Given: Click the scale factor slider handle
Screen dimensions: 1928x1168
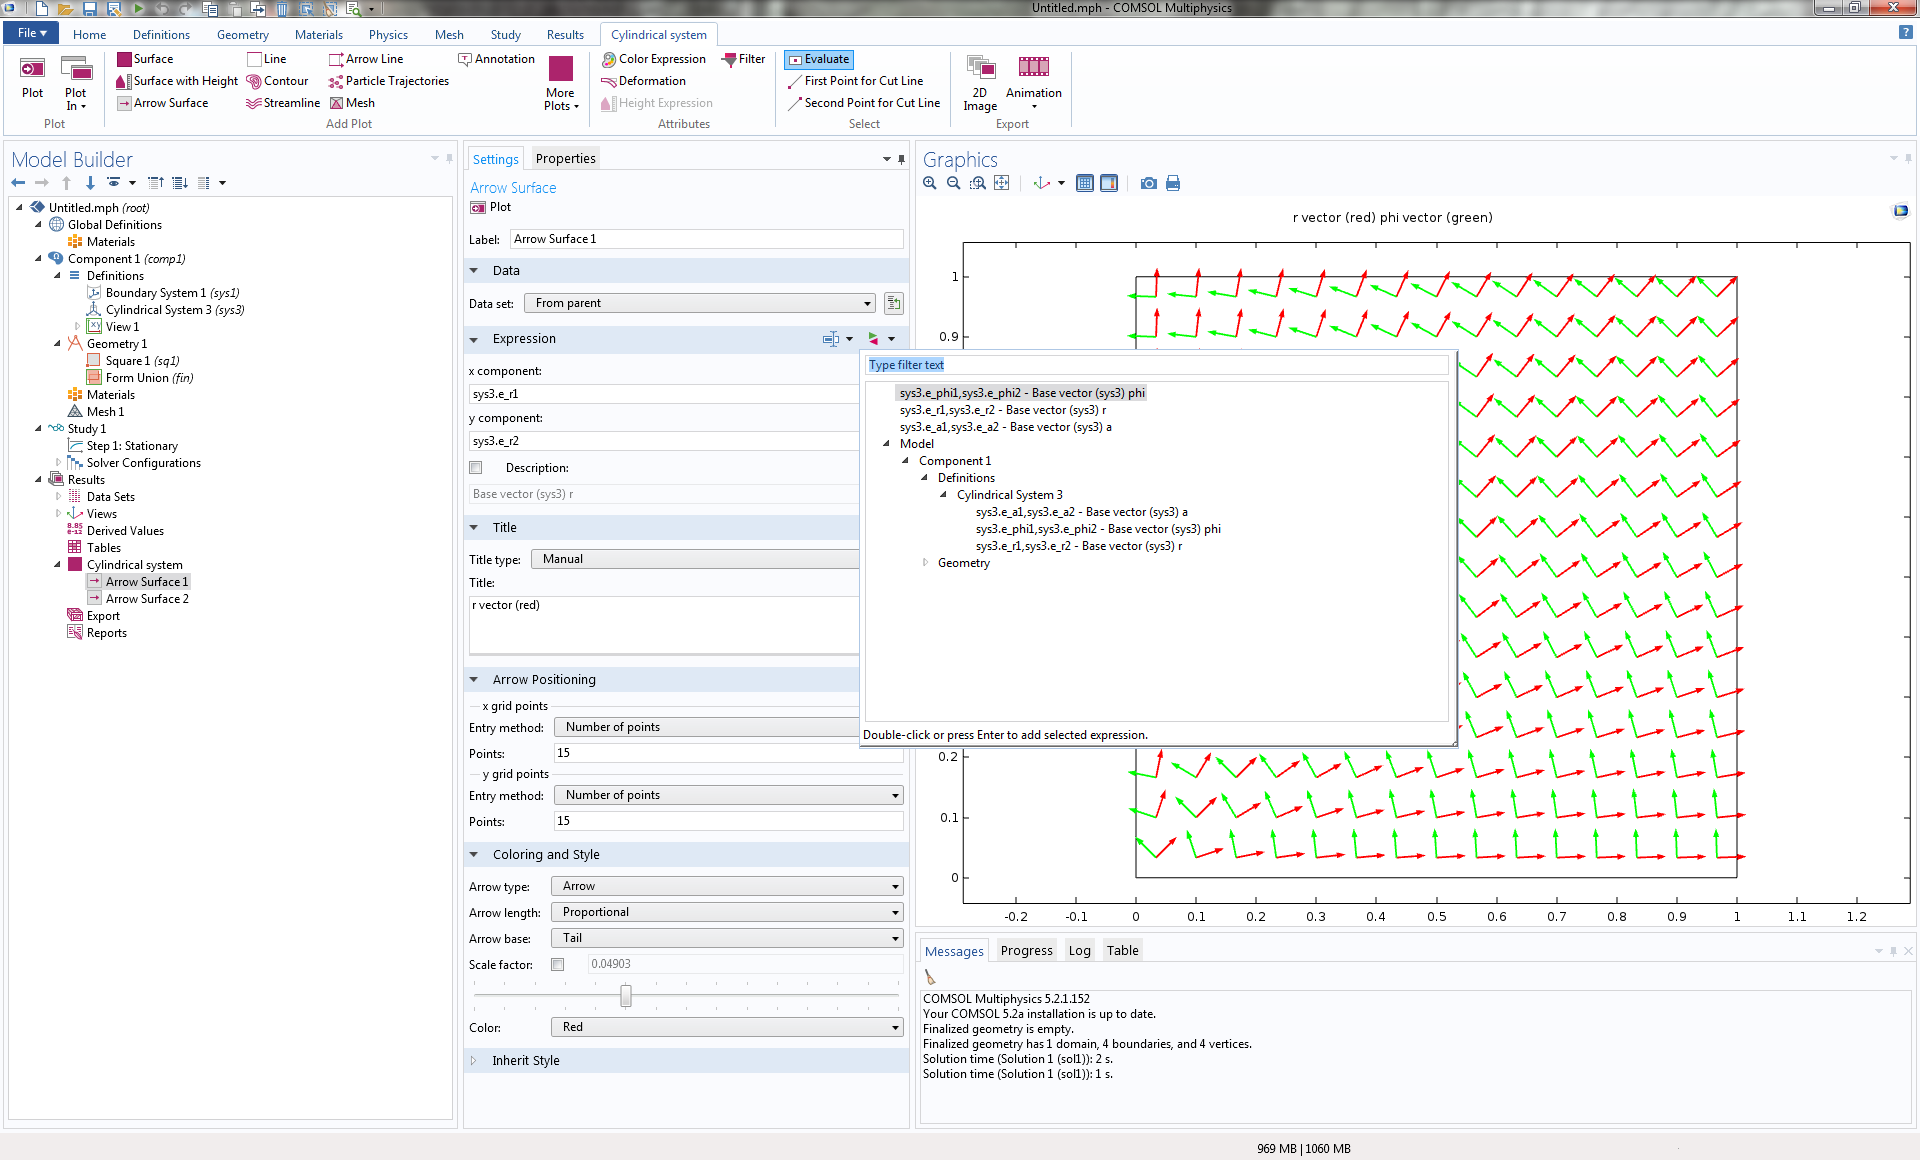Looking at the screenshot, I should tap(625, 996).
